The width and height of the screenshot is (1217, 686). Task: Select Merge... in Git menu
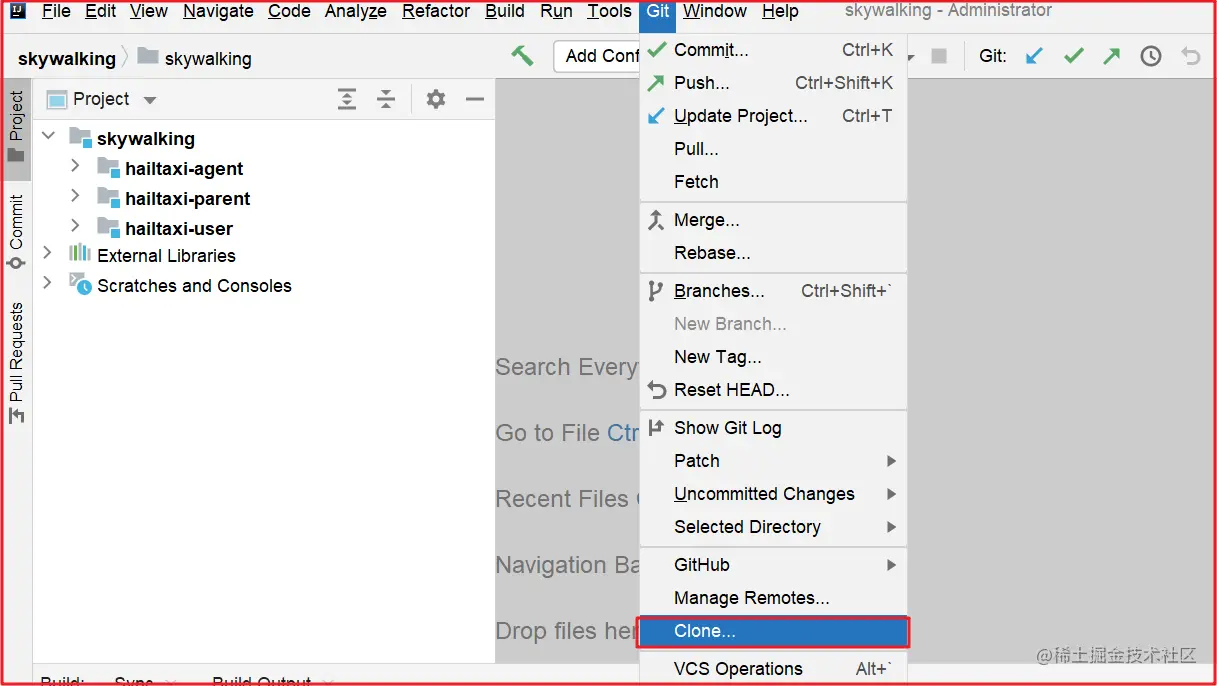coord(773,220)
